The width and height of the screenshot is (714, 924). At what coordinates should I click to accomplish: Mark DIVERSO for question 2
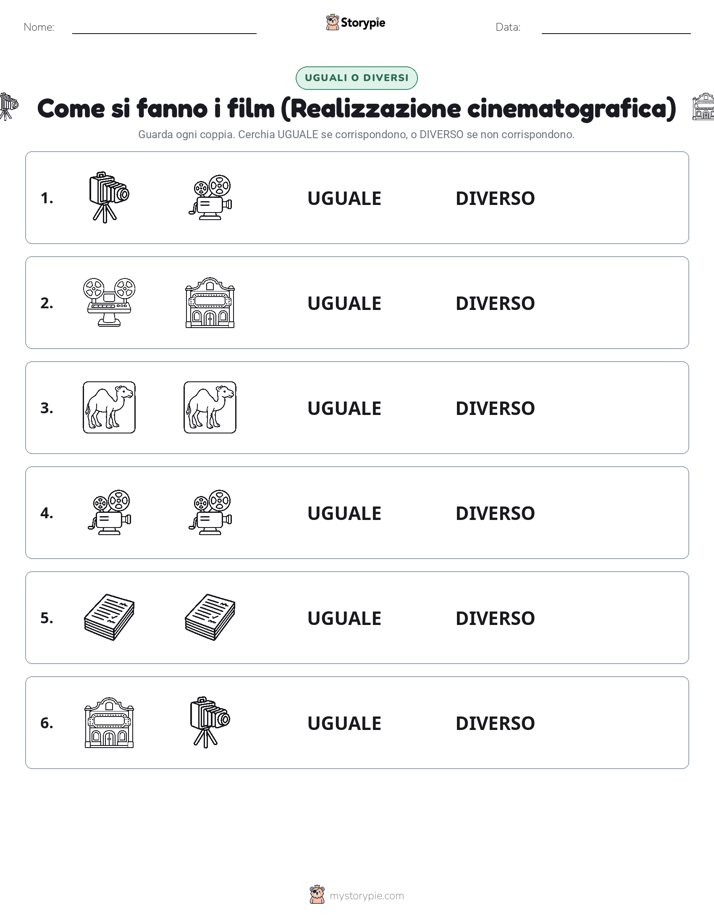[495, 303]
